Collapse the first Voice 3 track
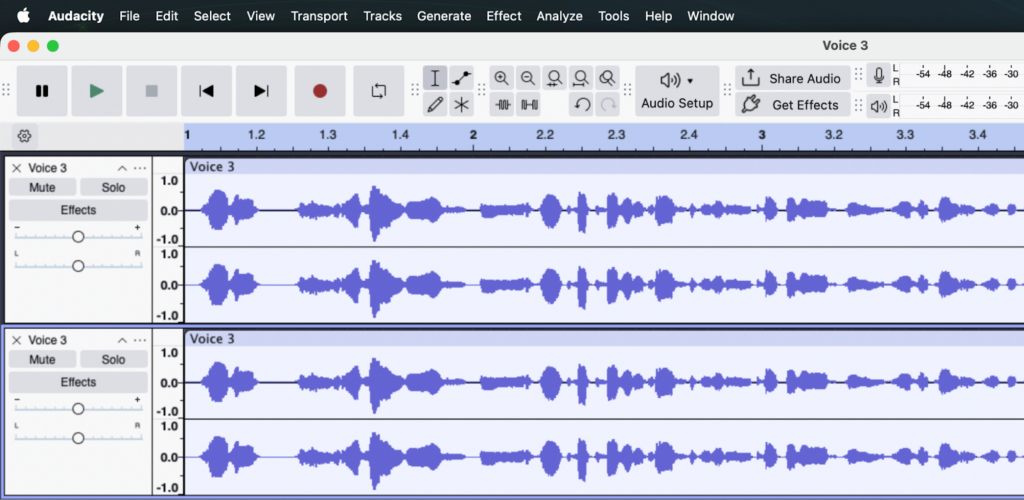This screenshot has width=1024, height=500. click(122, 168)
